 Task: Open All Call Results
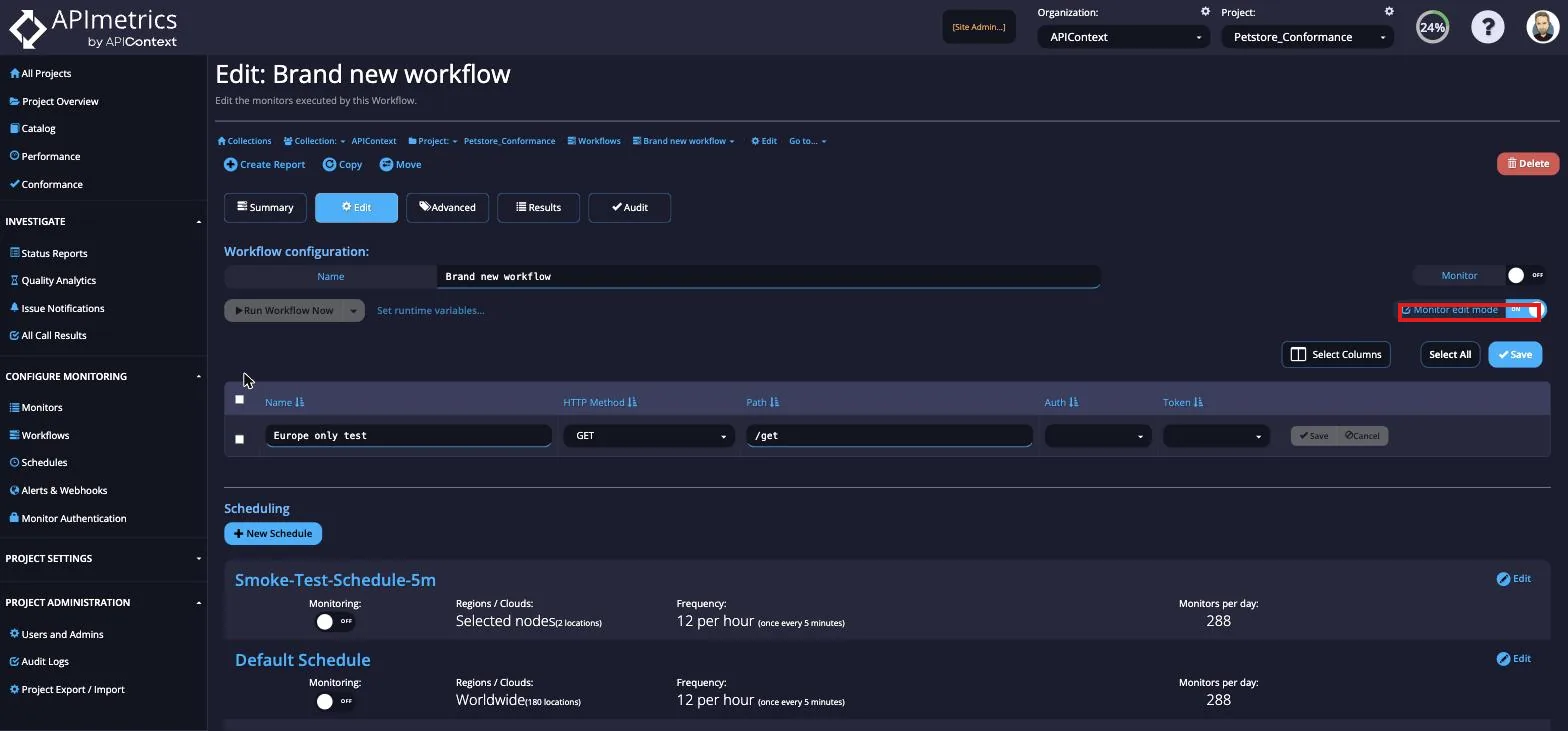tap(48, 335)
